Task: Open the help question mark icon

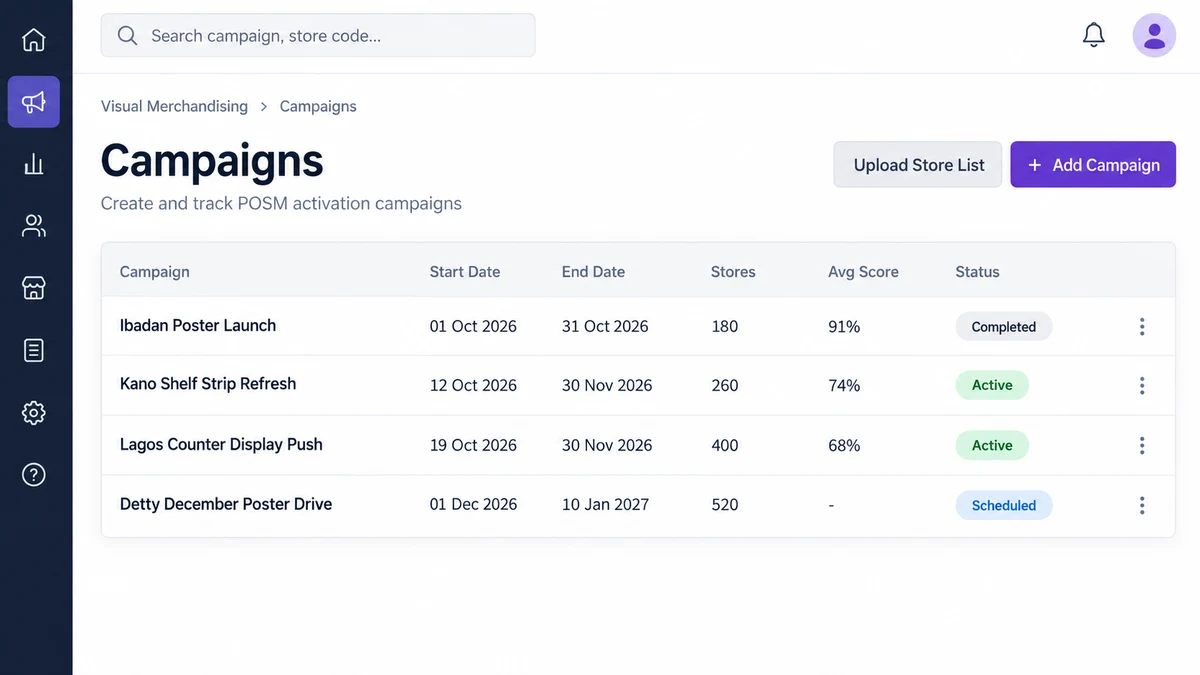Action: click(34, 474)
